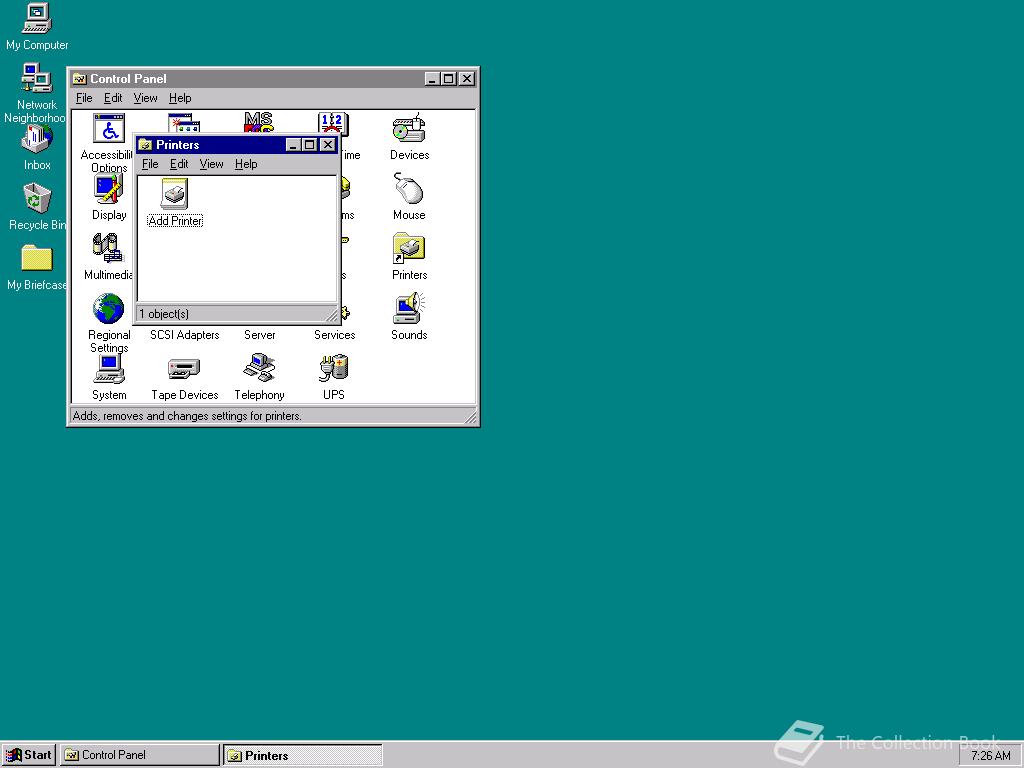This screenshot has height=768, width=1024.
Task: Close the Control Panel window
Action: (466, 79)
